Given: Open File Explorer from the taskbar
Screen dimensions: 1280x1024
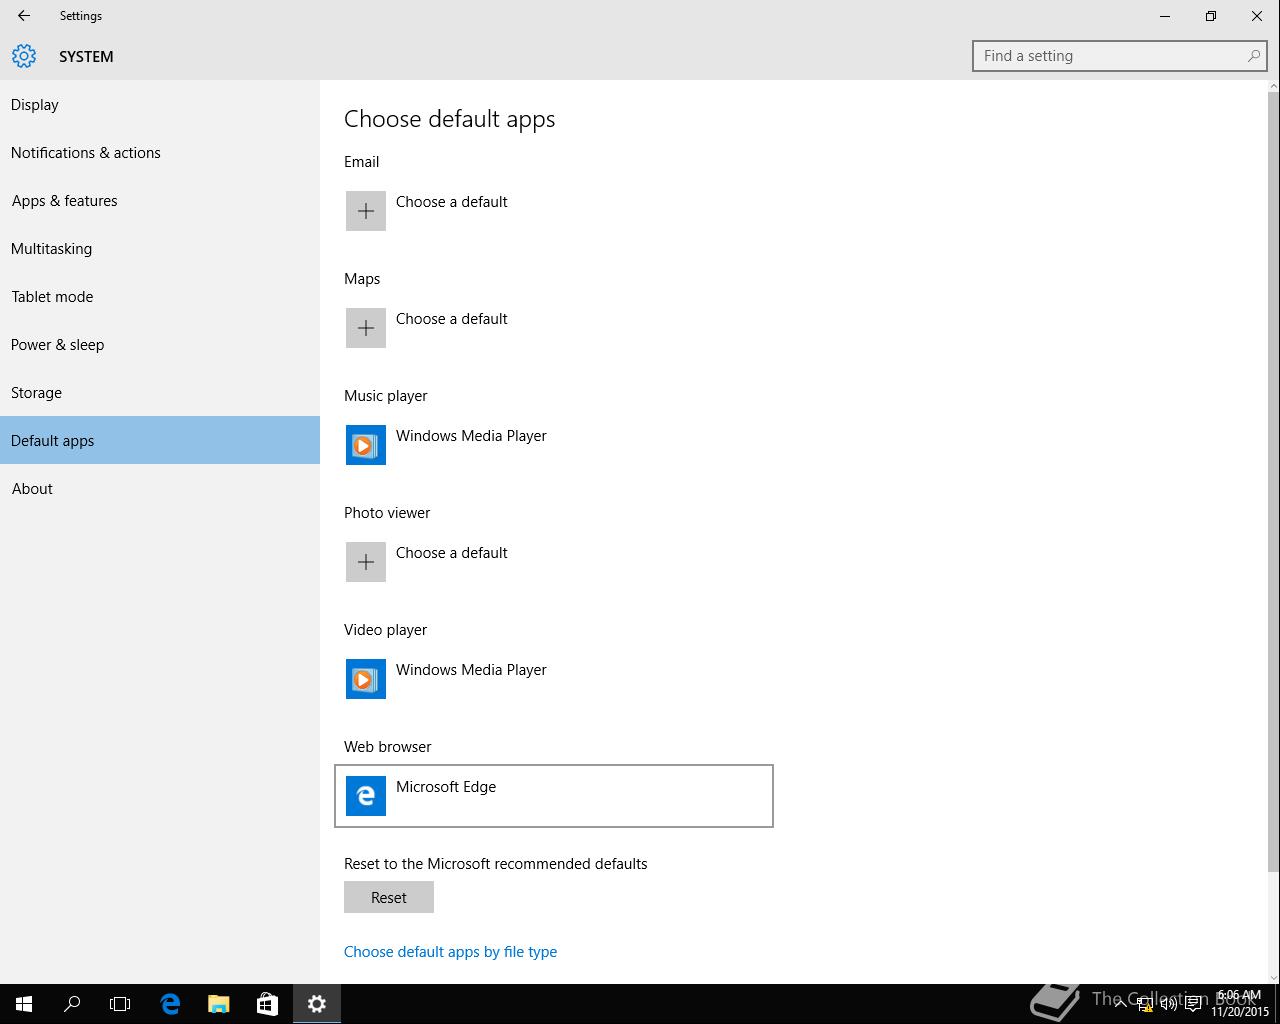Looking at the screenshot, I should [218, 1004].
